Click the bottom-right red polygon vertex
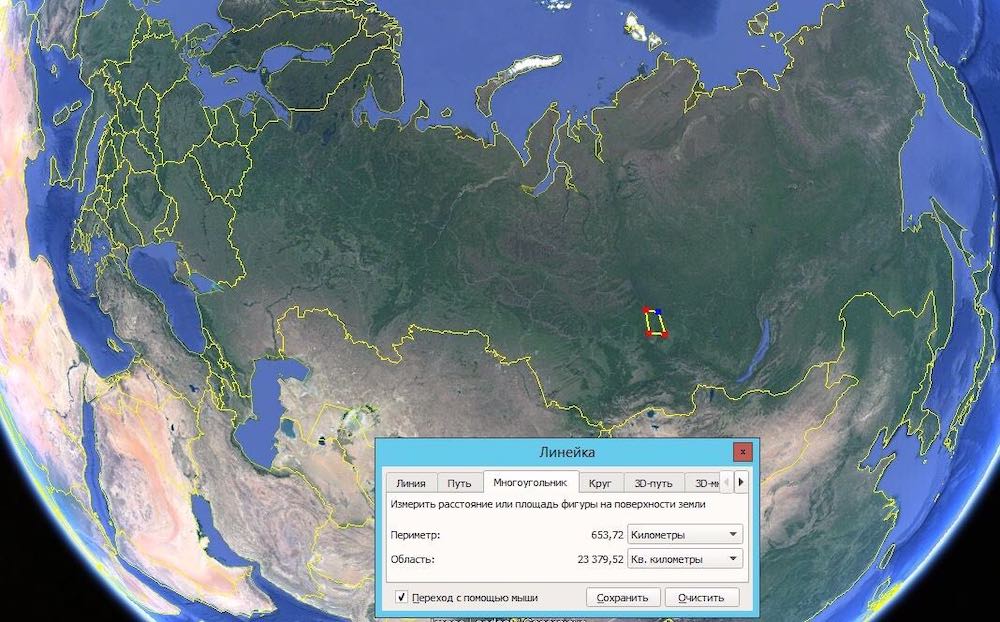Image resolution: width=1000 pixels, height=622 pixels. (665, 334)
